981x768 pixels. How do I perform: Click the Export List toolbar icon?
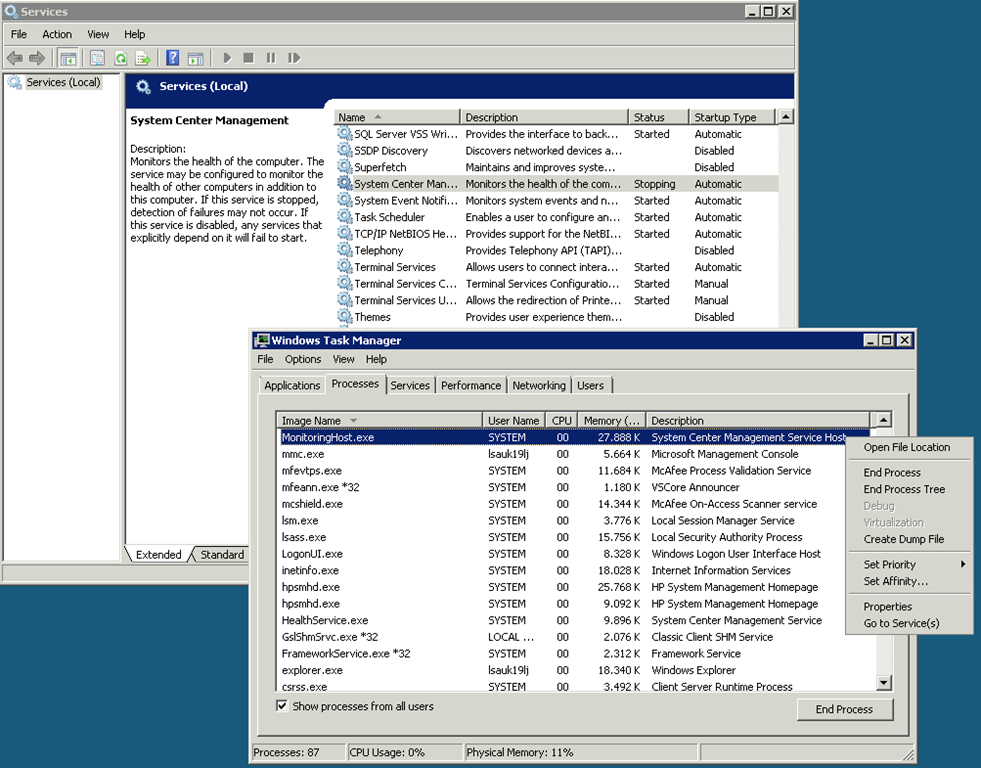[x=143, y=58]
